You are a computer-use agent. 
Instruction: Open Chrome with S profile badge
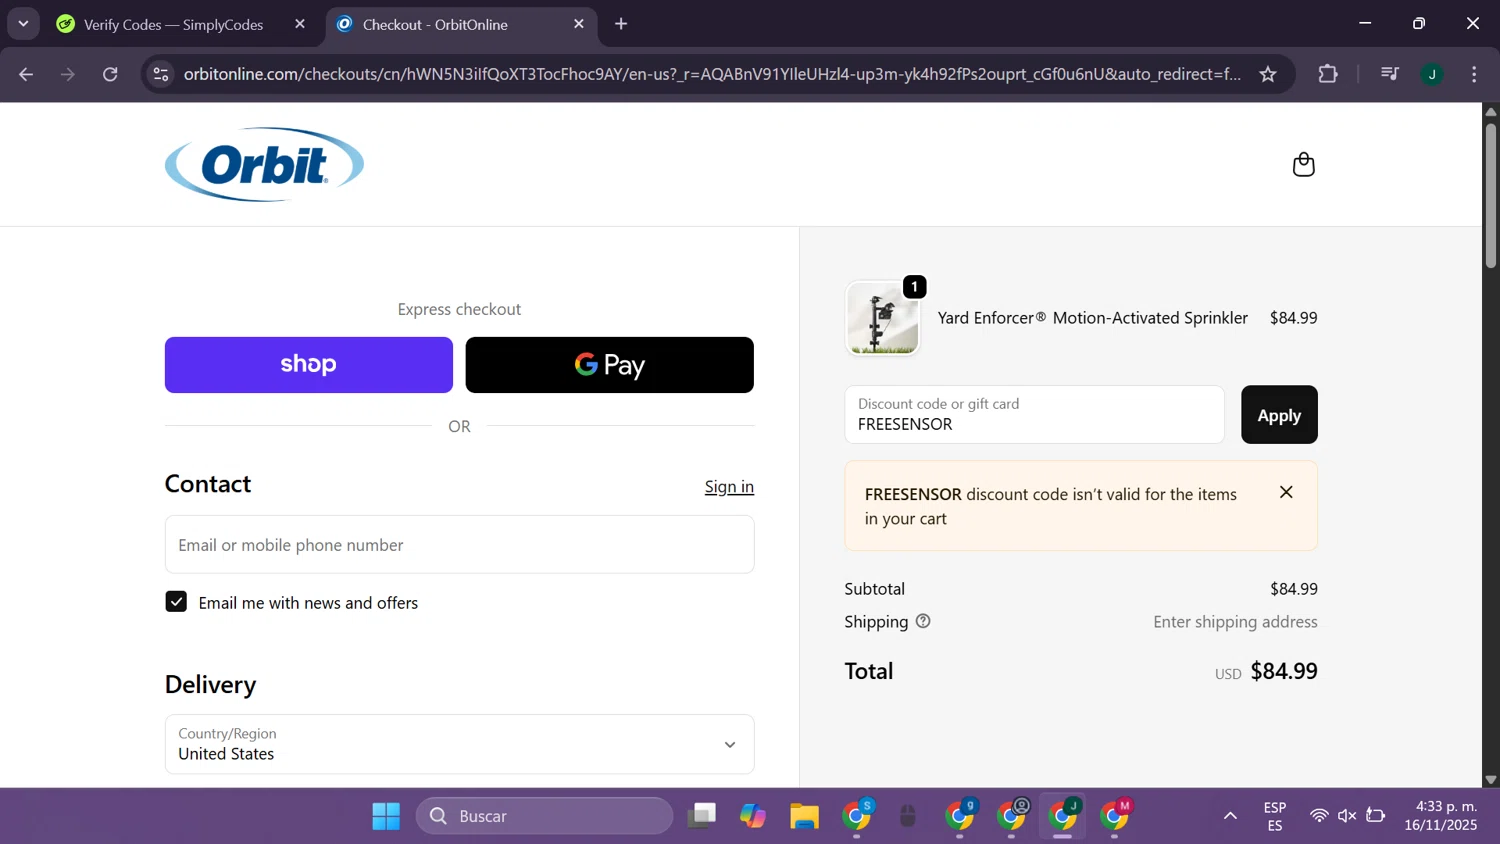point(857,816)
